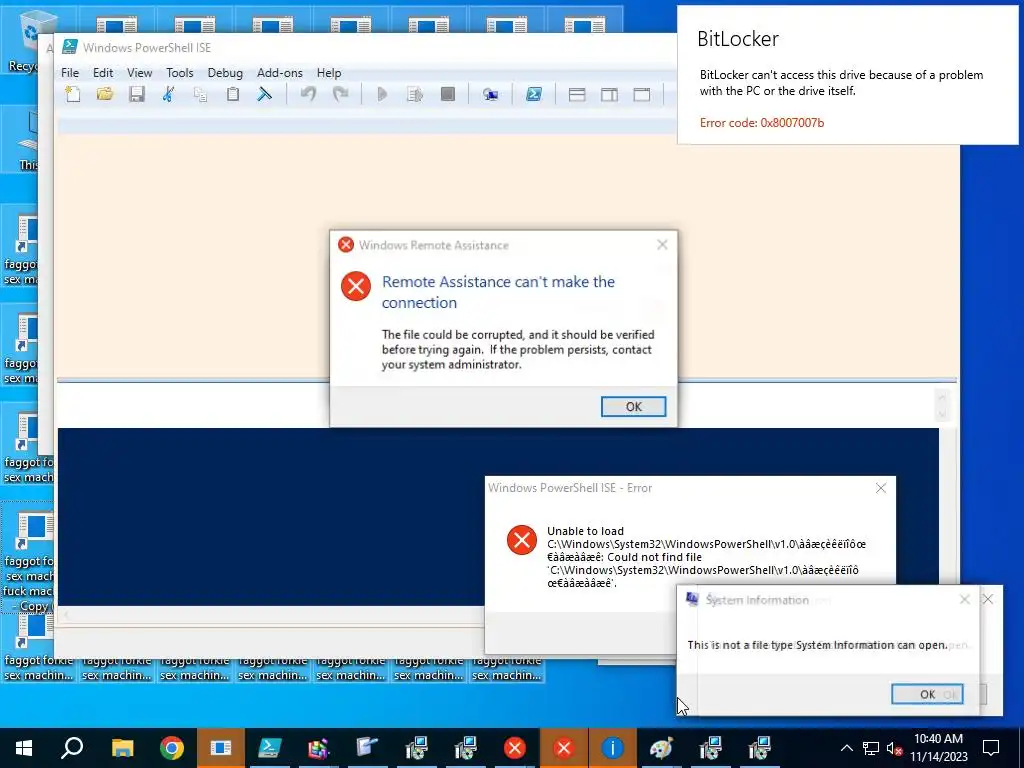Click OK in System Information dialog
Image resolution: width=1024 pixels, height=768 pixels.
pyautogui.click(x=927, y=694)
